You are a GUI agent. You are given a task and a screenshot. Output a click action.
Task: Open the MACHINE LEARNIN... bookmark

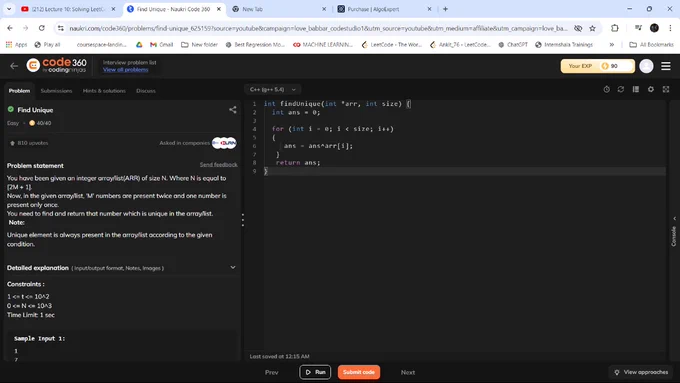pos(323,45)
